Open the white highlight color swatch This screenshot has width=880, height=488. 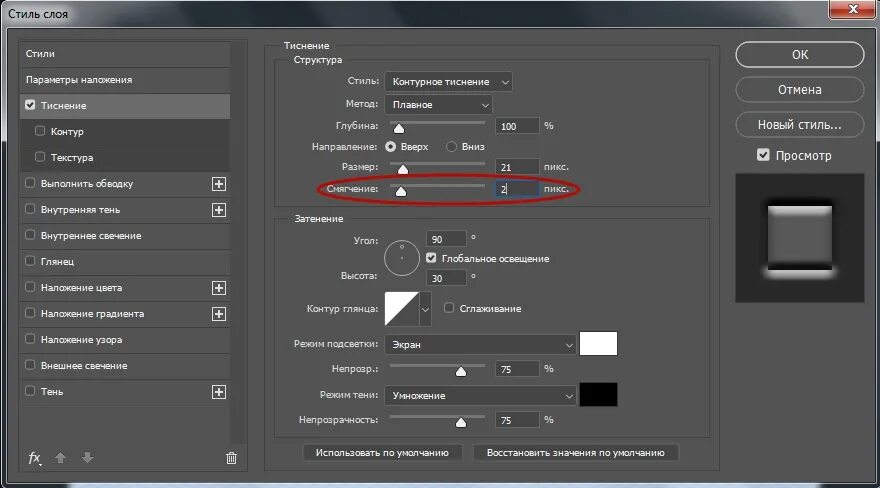pyautogui.click(x=598, y=343)
